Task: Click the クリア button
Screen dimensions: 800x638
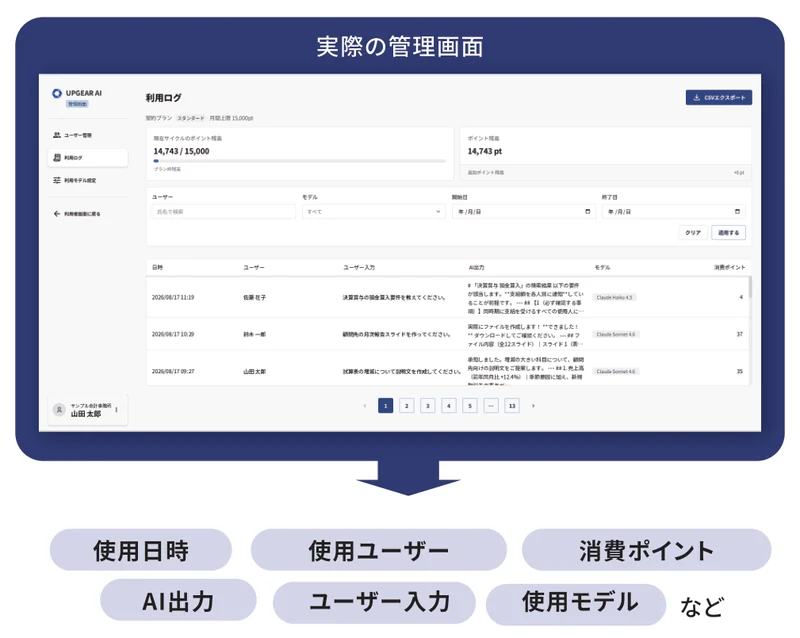Action: coord(693,233)
